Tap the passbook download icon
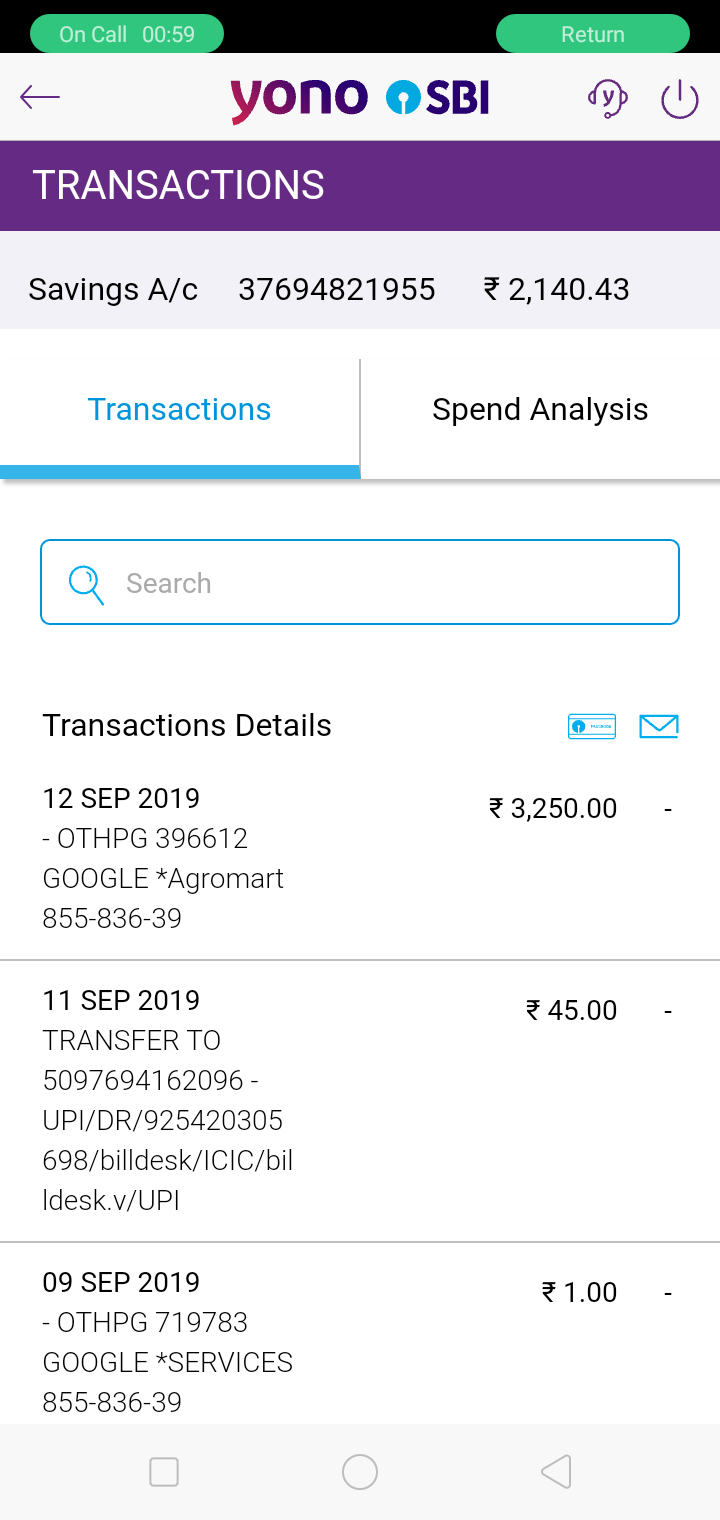Screen dimensions: 720x1520 [x=591, y=727]
